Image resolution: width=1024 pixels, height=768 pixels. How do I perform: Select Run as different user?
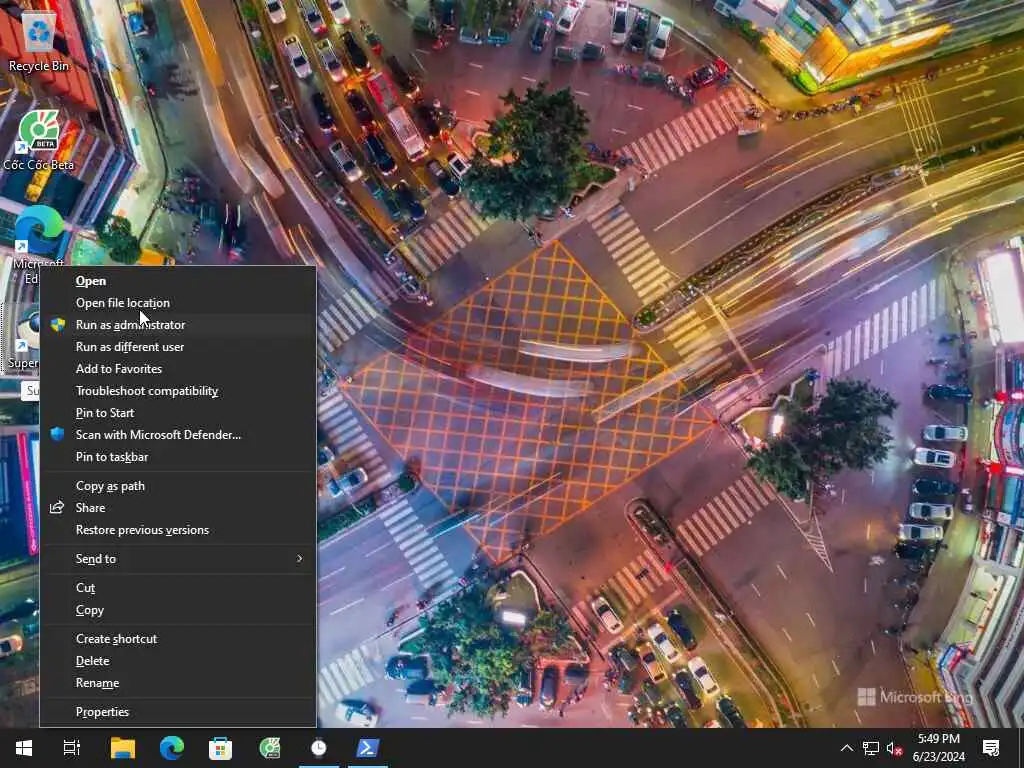(x=178, y=347)
